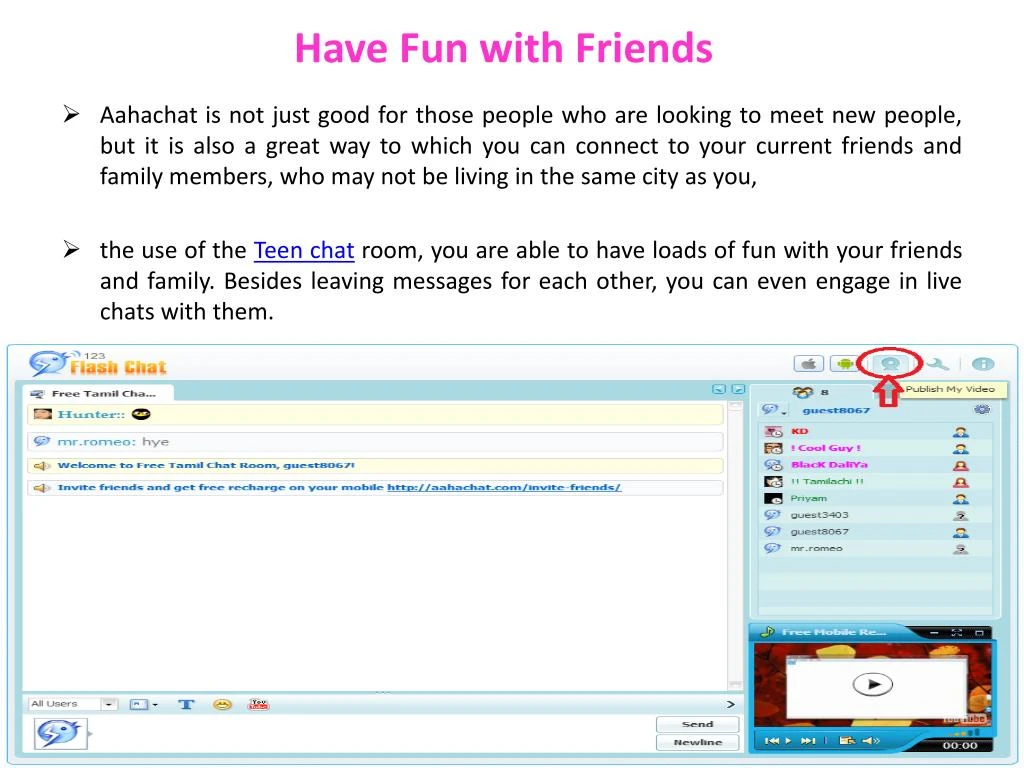
Task: Open the info icon in chat header
Action: click(983, 364)
